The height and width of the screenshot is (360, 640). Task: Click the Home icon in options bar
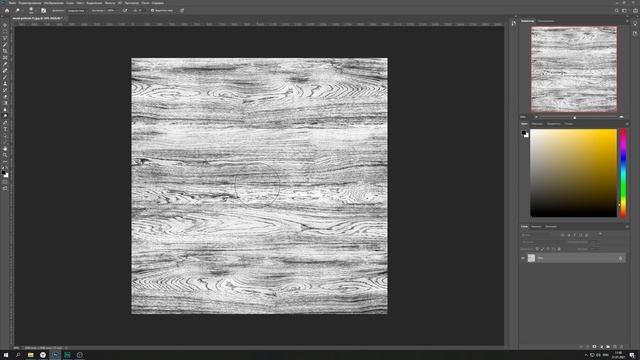click(7, 10)
